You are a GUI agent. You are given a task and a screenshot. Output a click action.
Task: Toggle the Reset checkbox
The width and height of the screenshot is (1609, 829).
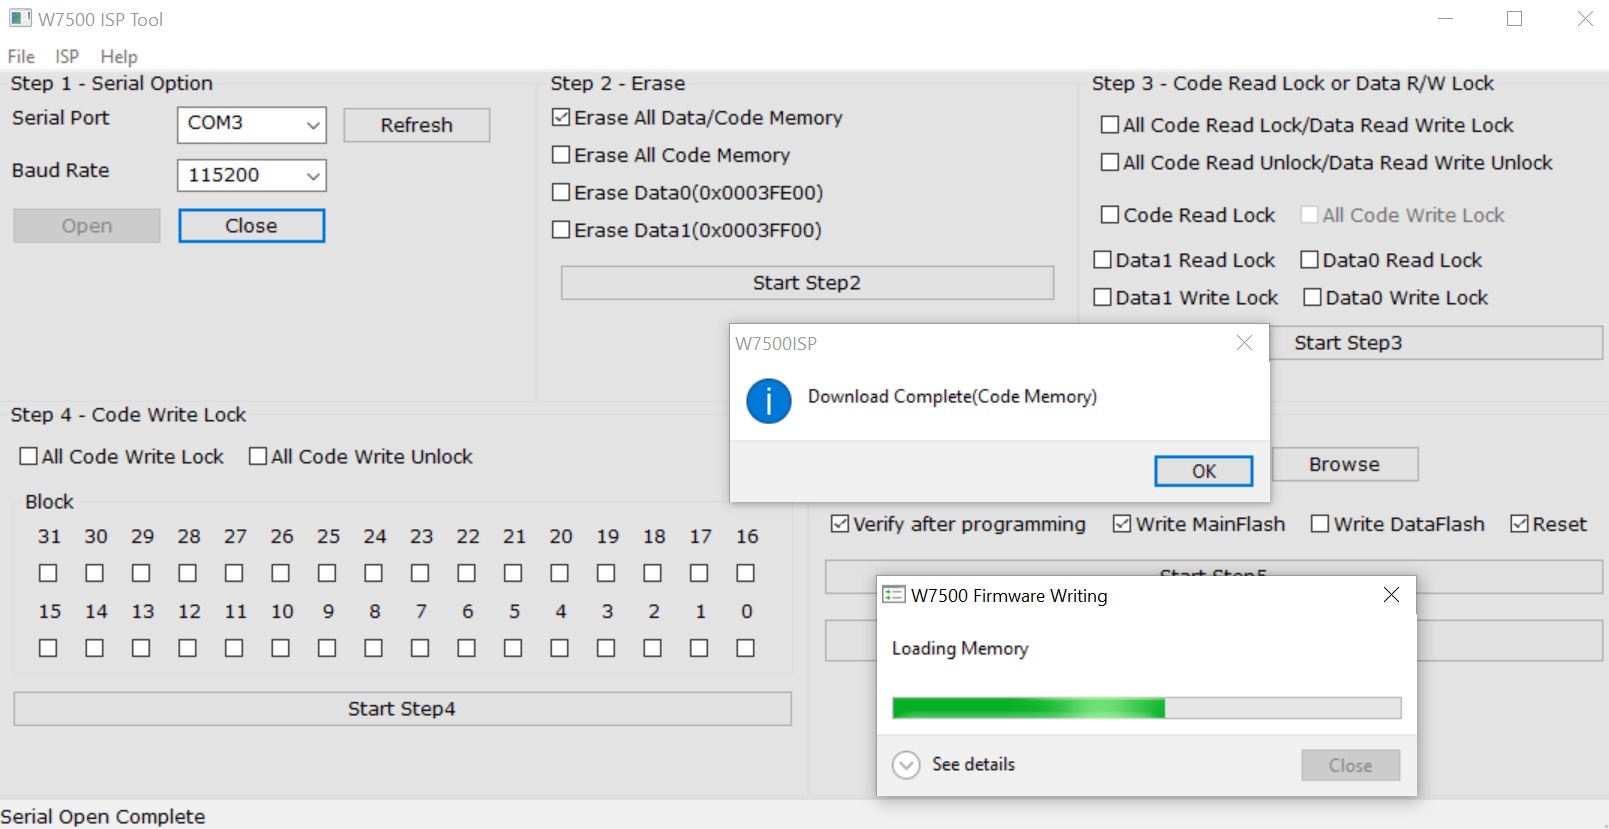1520,524
